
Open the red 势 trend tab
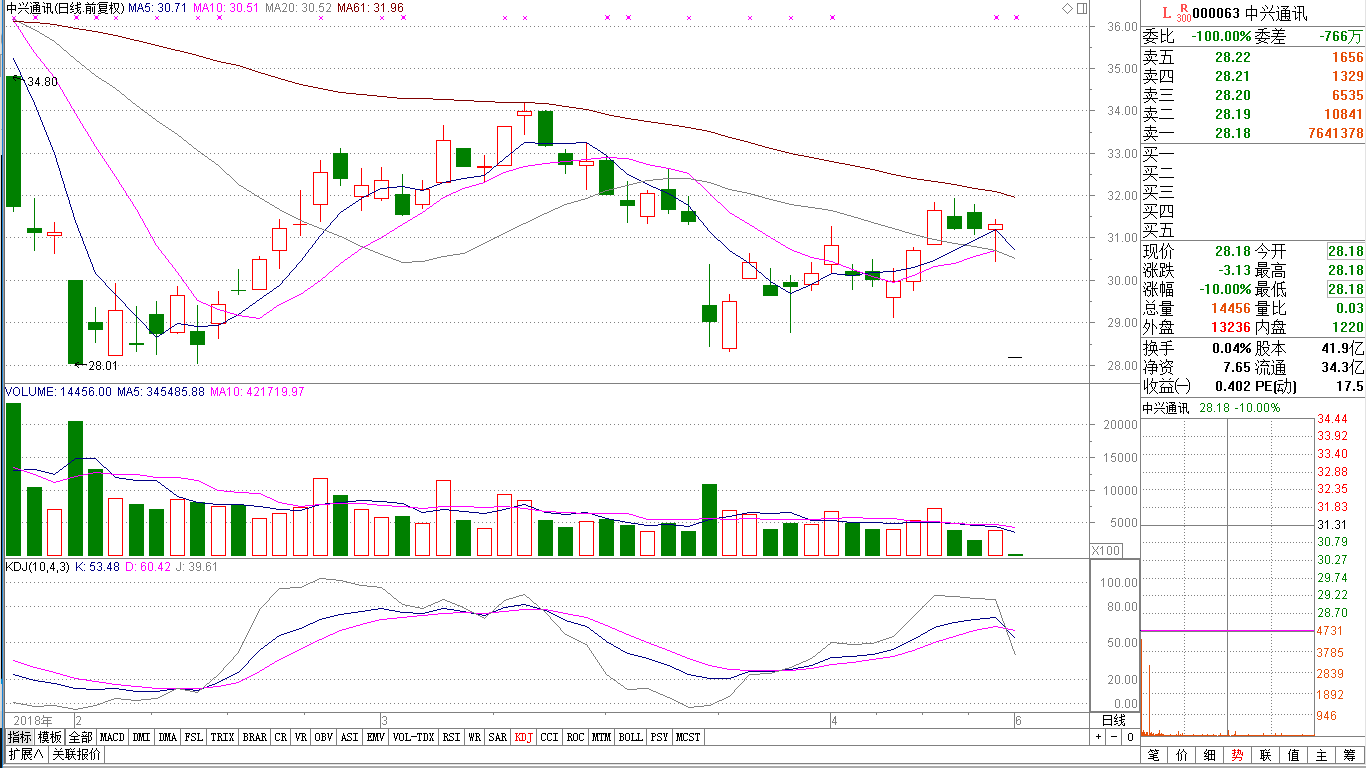coord(1238,755)
